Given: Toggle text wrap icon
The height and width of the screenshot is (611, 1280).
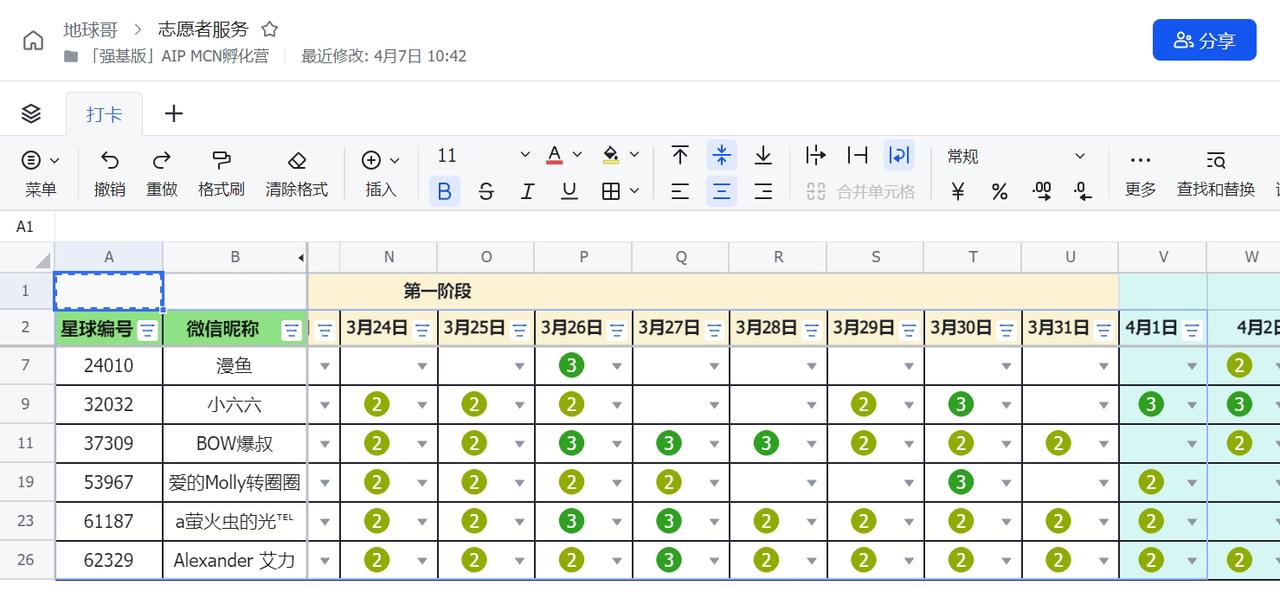Looking at the screenshot, I should coord(899,155).
